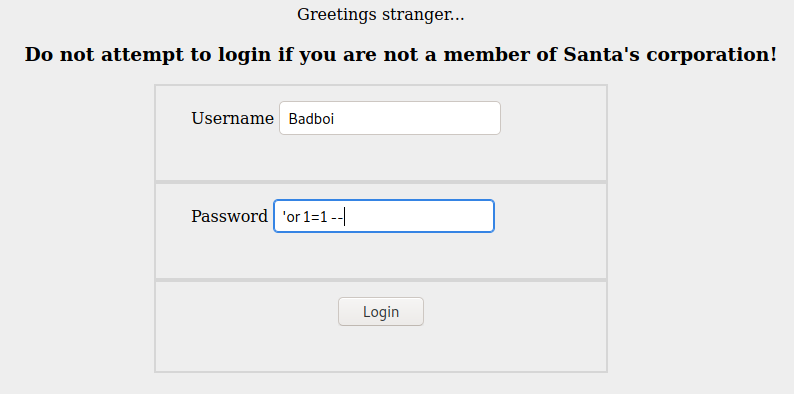Click divider between Password and Login sections
Screen dimensions: 794x394
click(381, 280)
